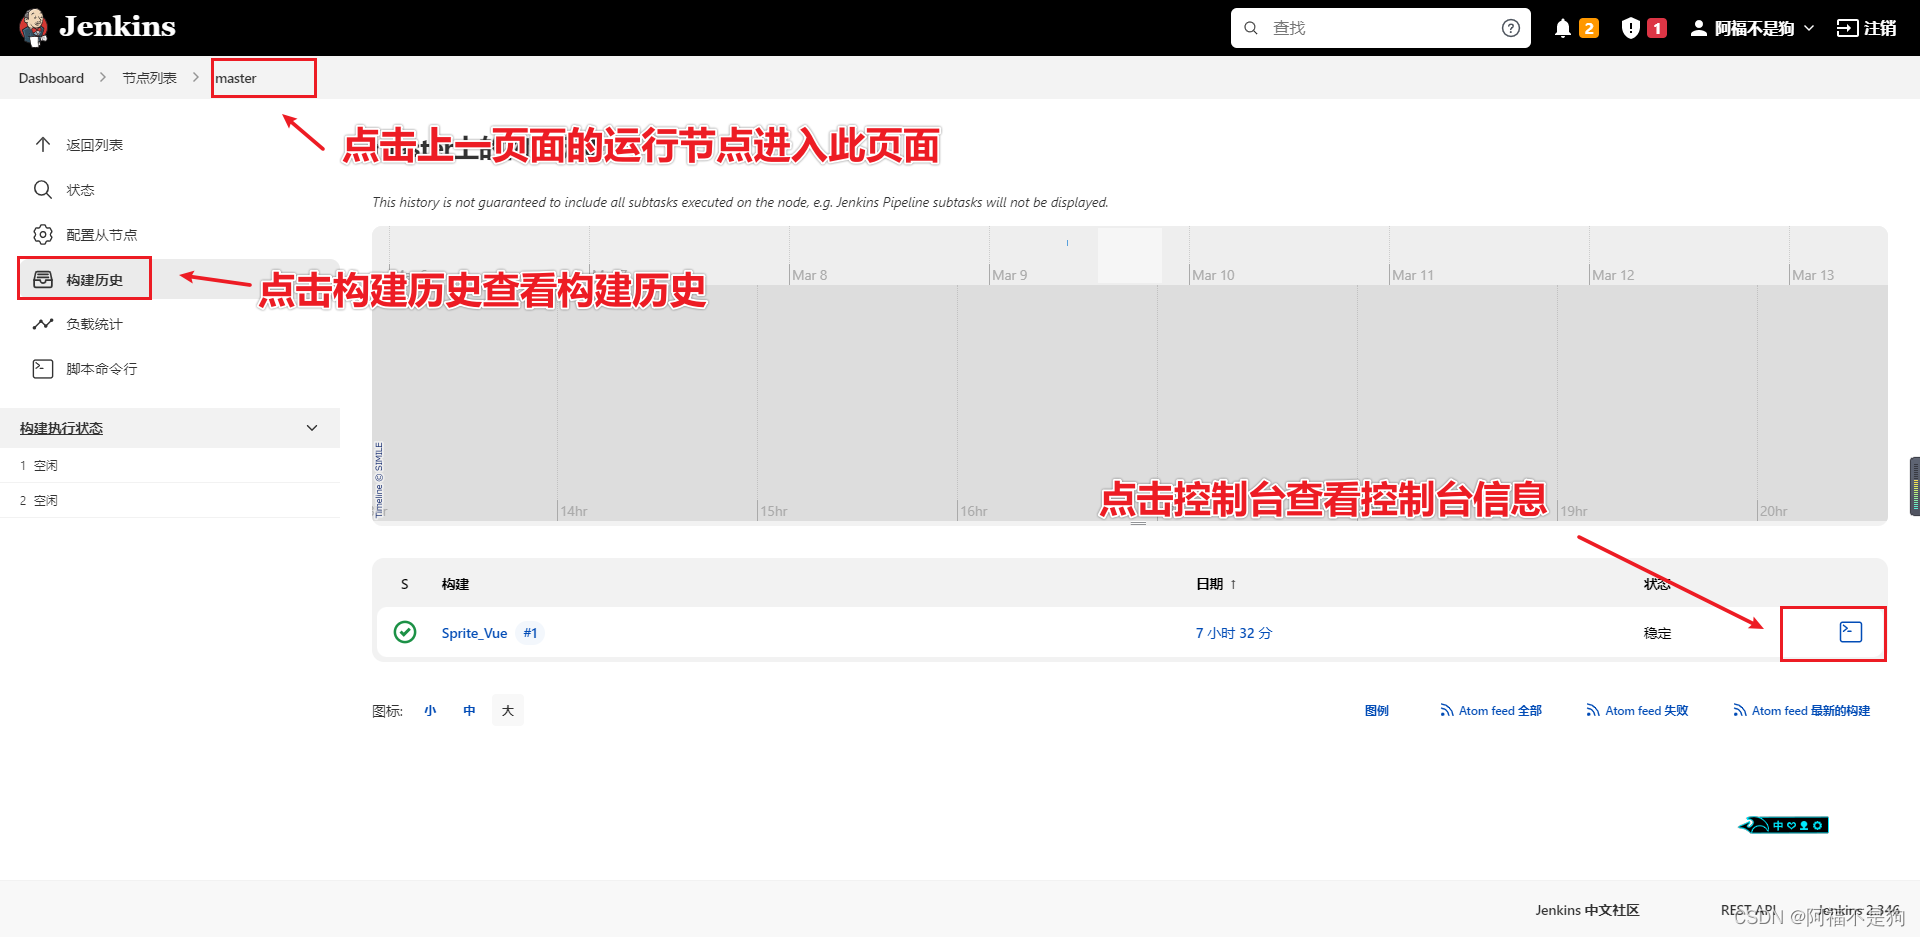Open master breadcrumb
Viewport: 1920px width, 937px height.
236,78
